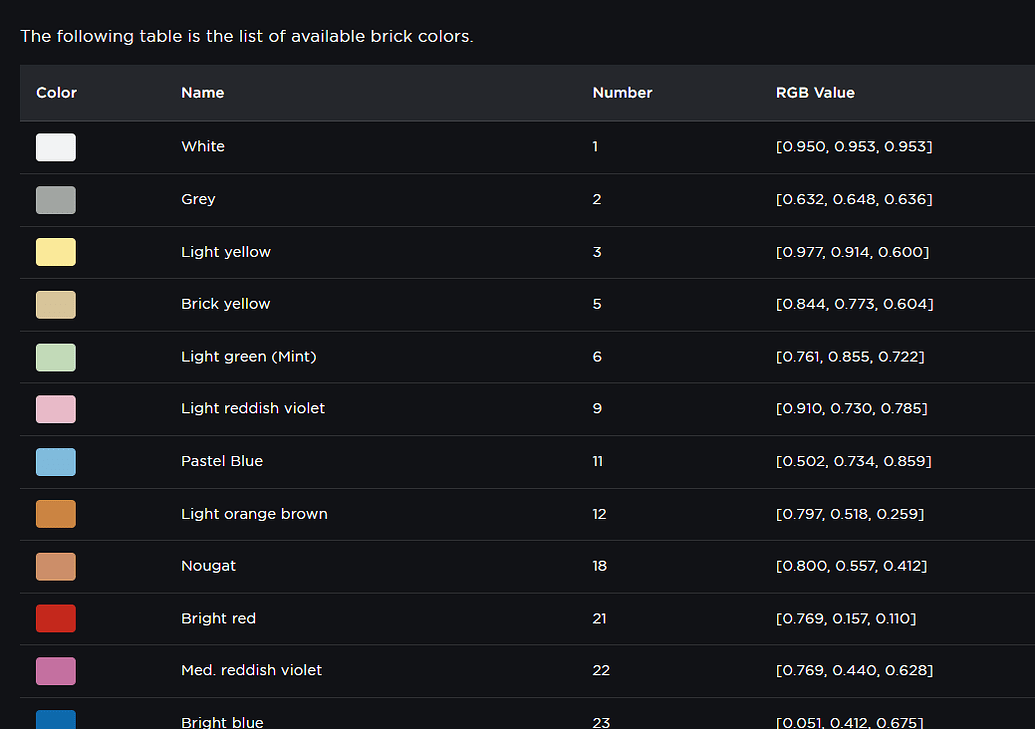This screenshot has height=729, width=1035.
Task: Click RGB value [0.977, 0.914, 0.600]
Action: coord(852,252)
